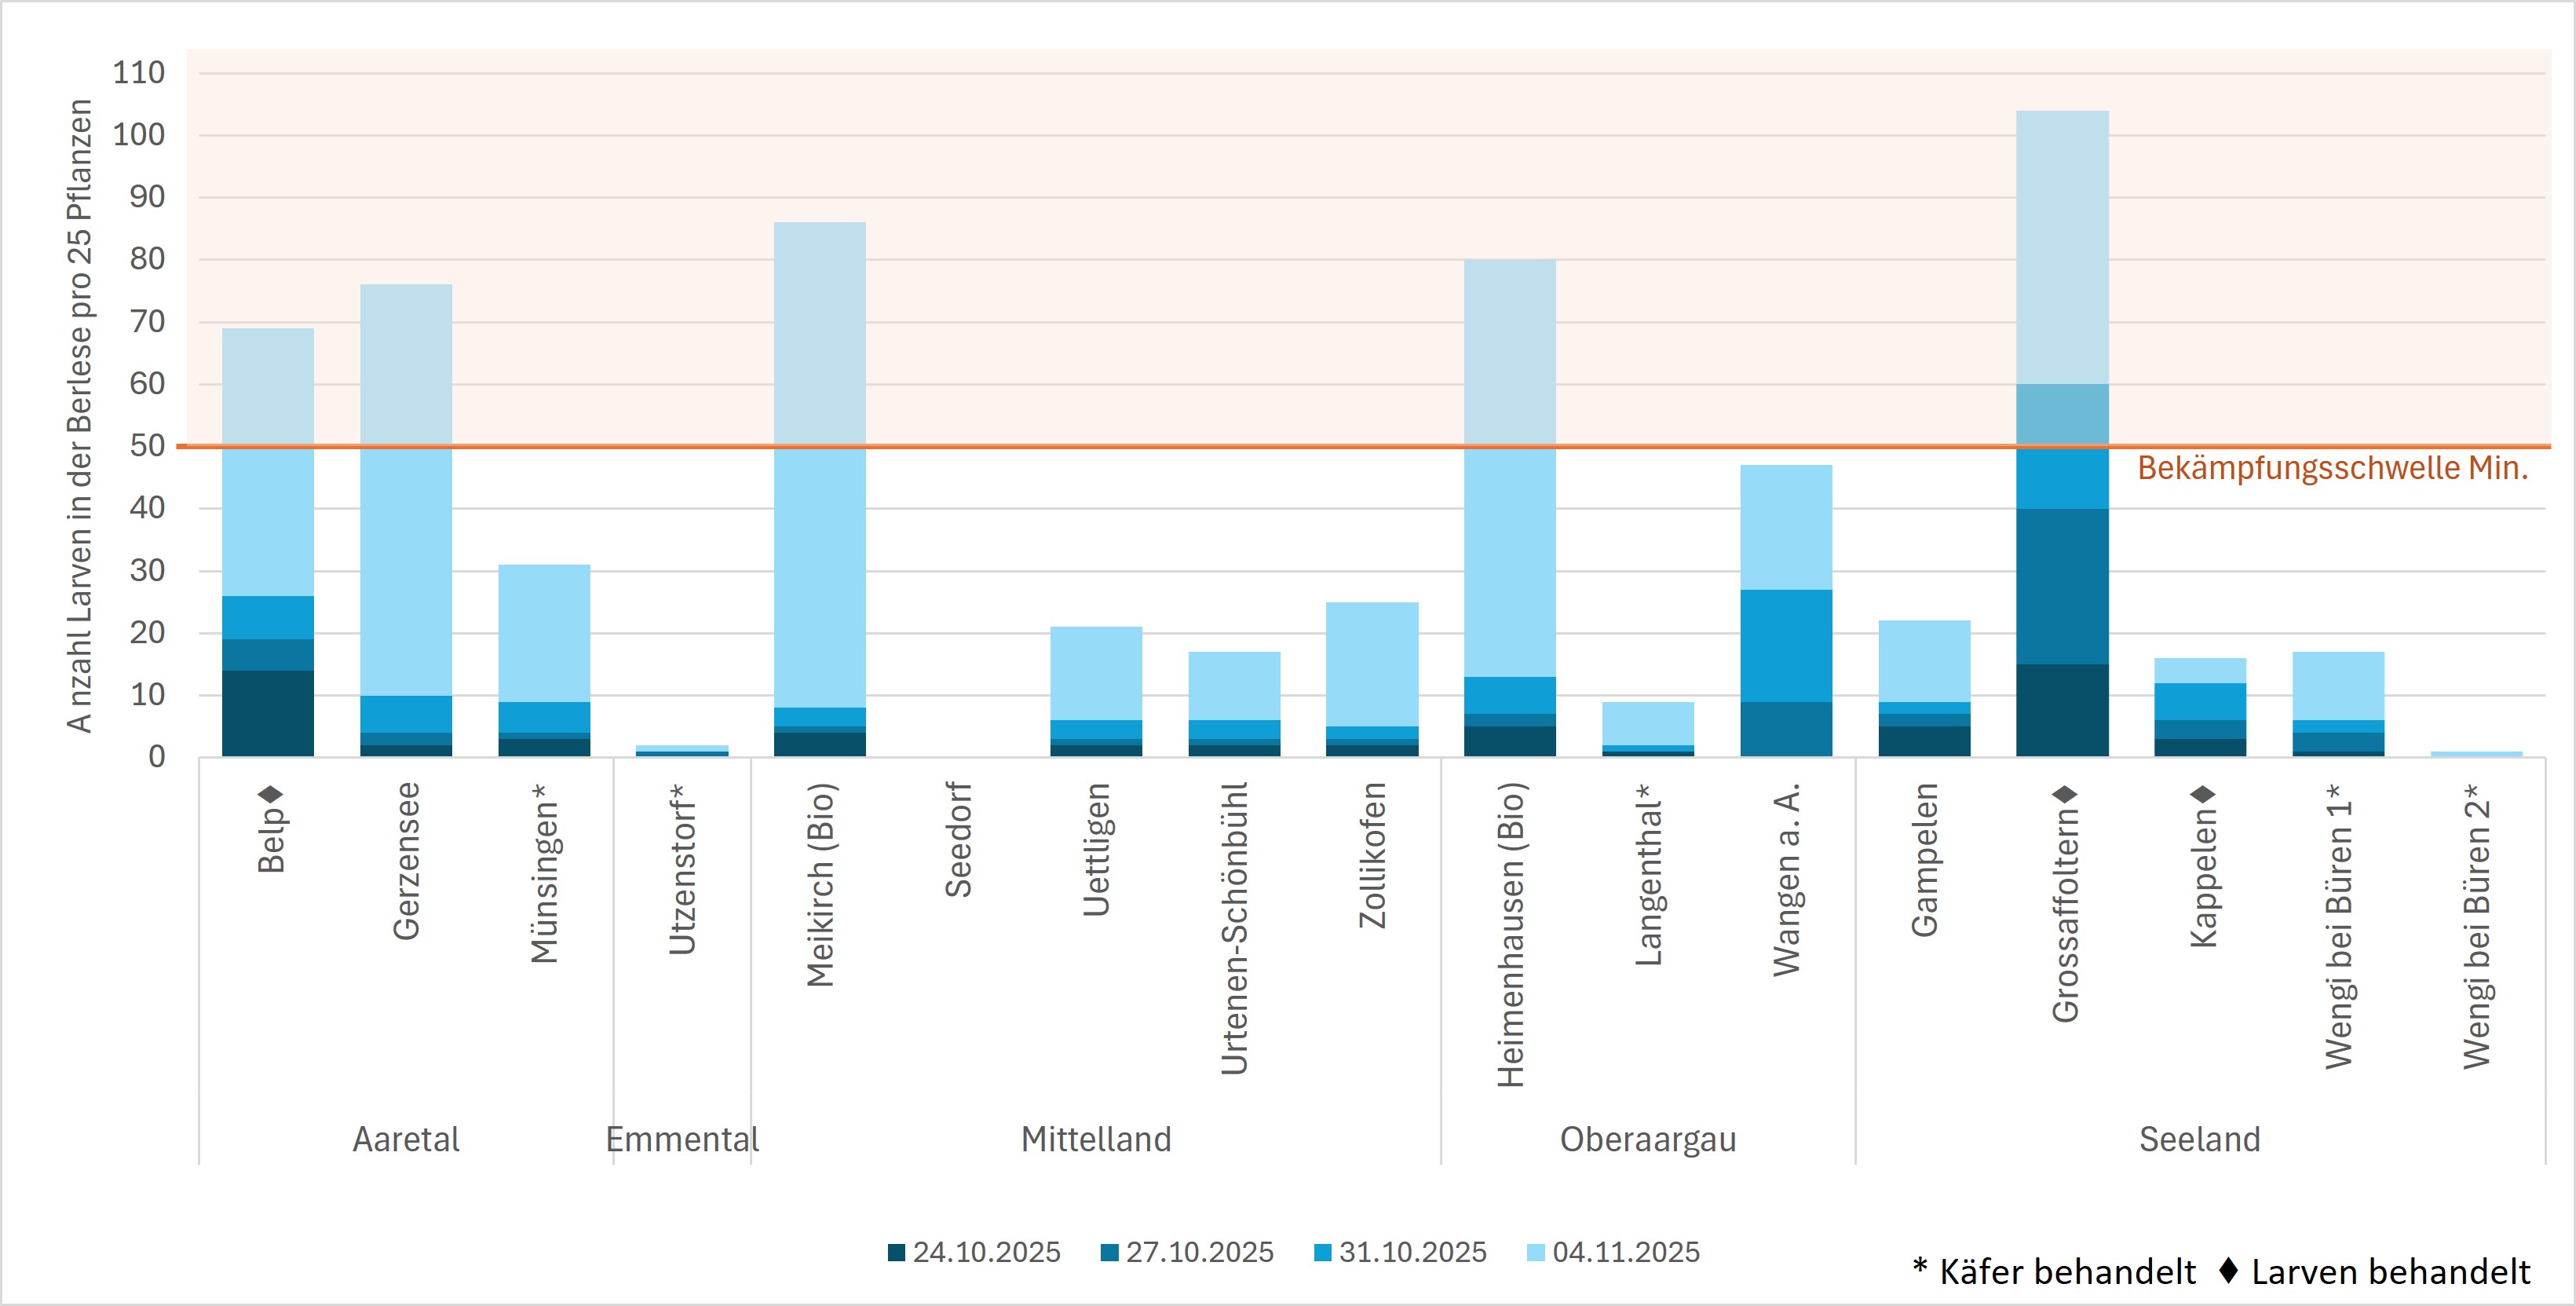Click the 04.11.2025 legend color swatch

[1536, 1252]
